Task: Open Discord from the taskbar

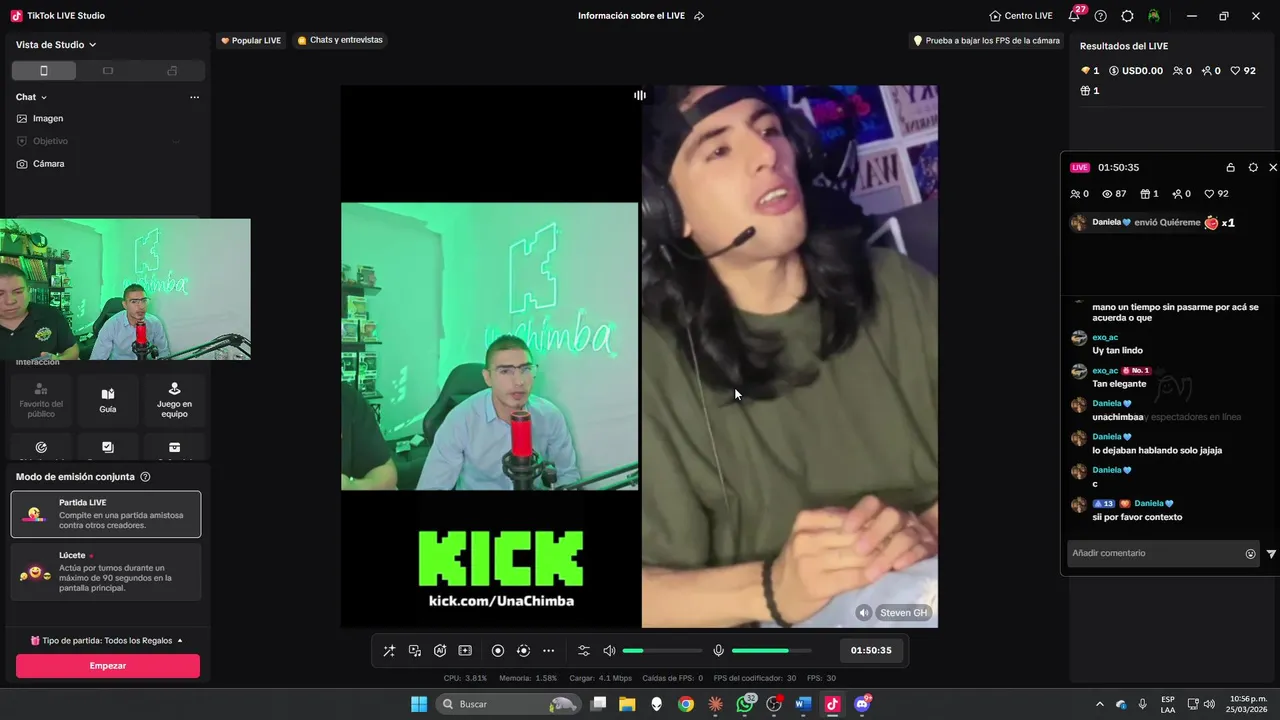Action: coord(862,704)
